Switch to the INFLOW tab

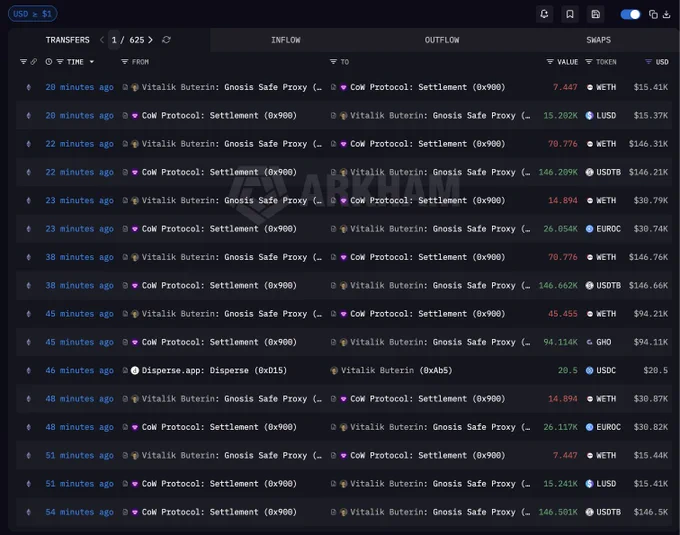(286, 40)
